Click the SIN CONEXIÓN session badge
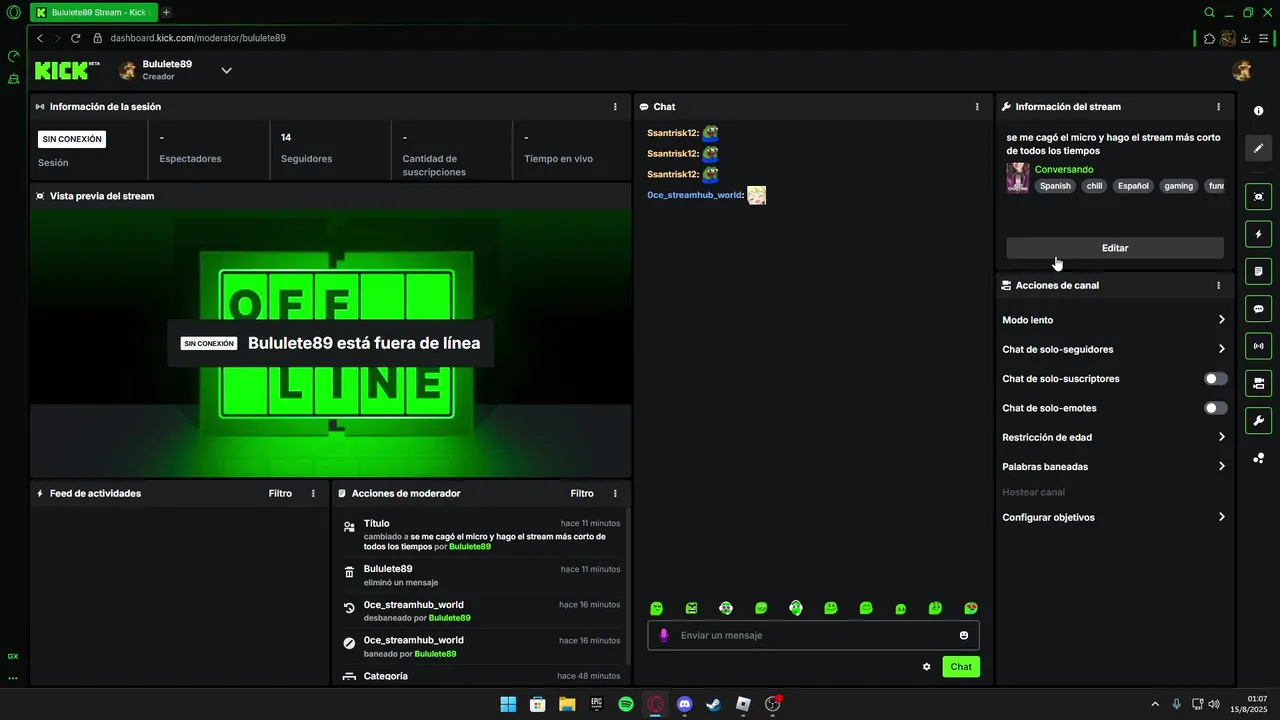Viewport: 1280px width, 720px height. click(71, 139)
